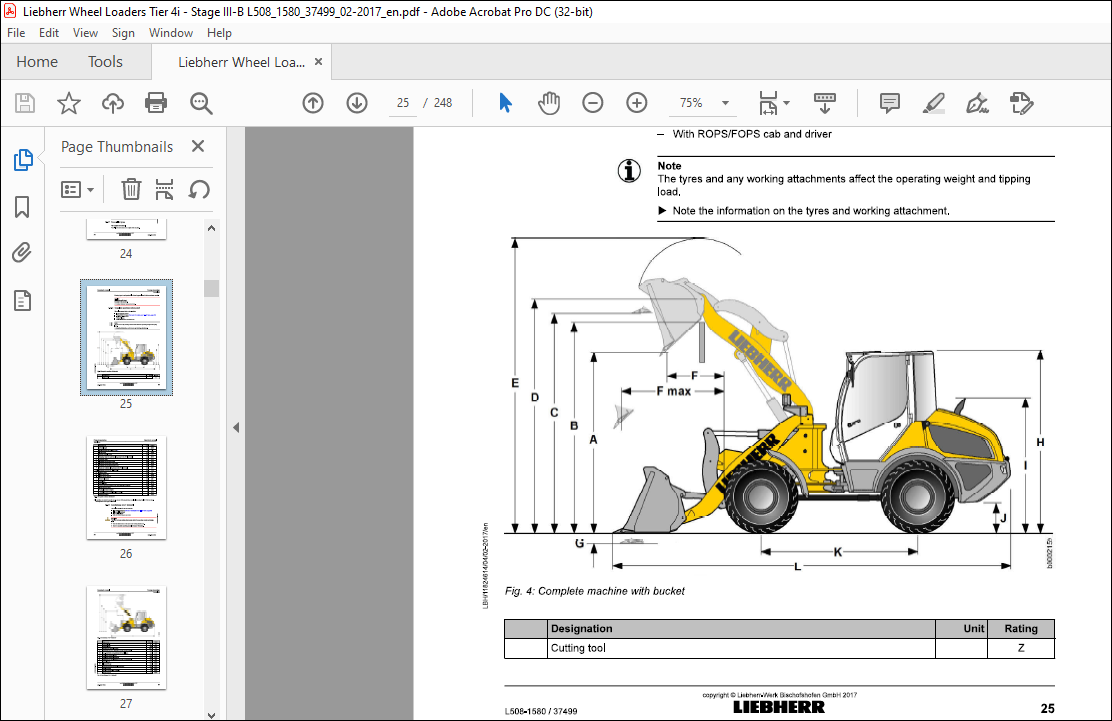1112x721 pixels.
Task: Open the thumbnail options dropdown
Action: 77,189
